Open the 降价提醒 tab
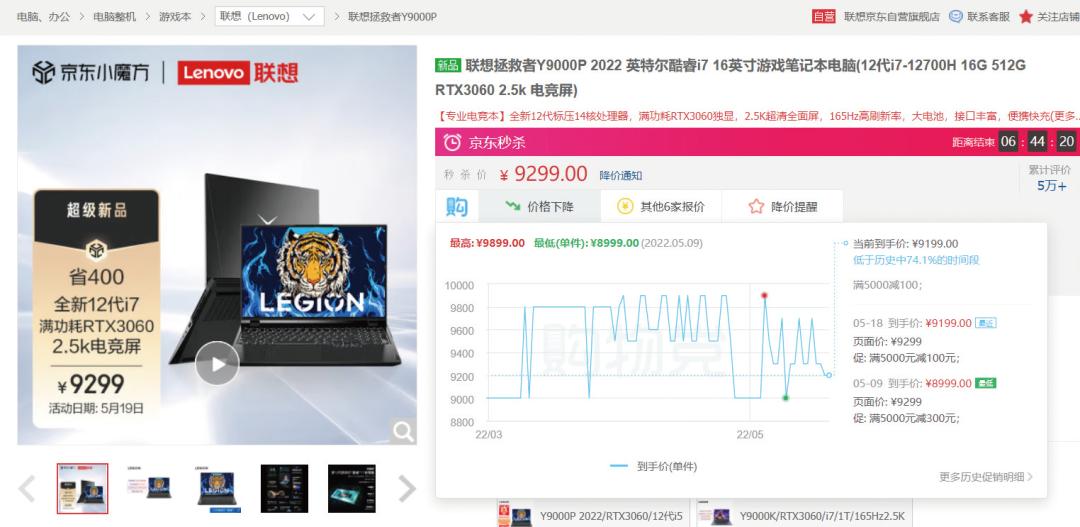1080x527 pixels. pos(782,206)
